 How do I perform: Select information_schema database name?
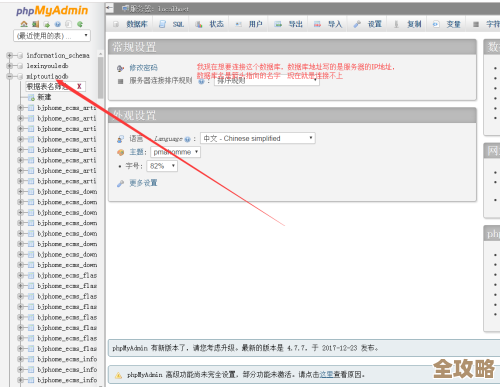click(58, 55)
